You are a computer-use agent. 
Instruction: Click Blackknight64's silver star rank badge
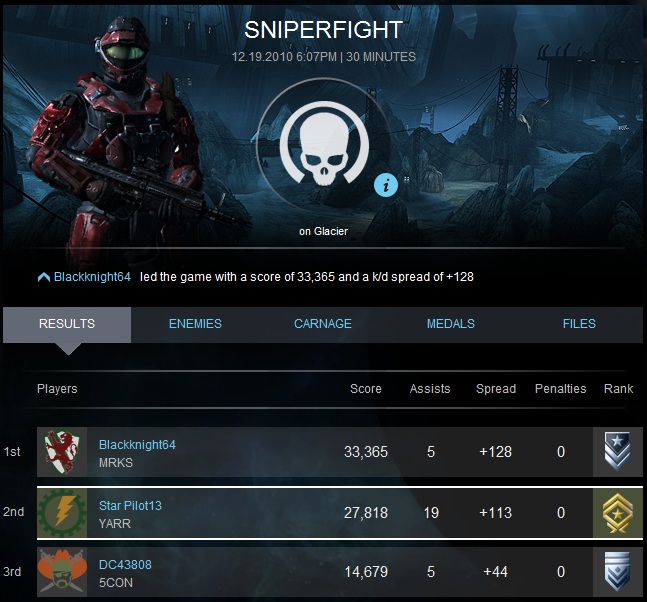pyautogui.click(x=617, y=452)
